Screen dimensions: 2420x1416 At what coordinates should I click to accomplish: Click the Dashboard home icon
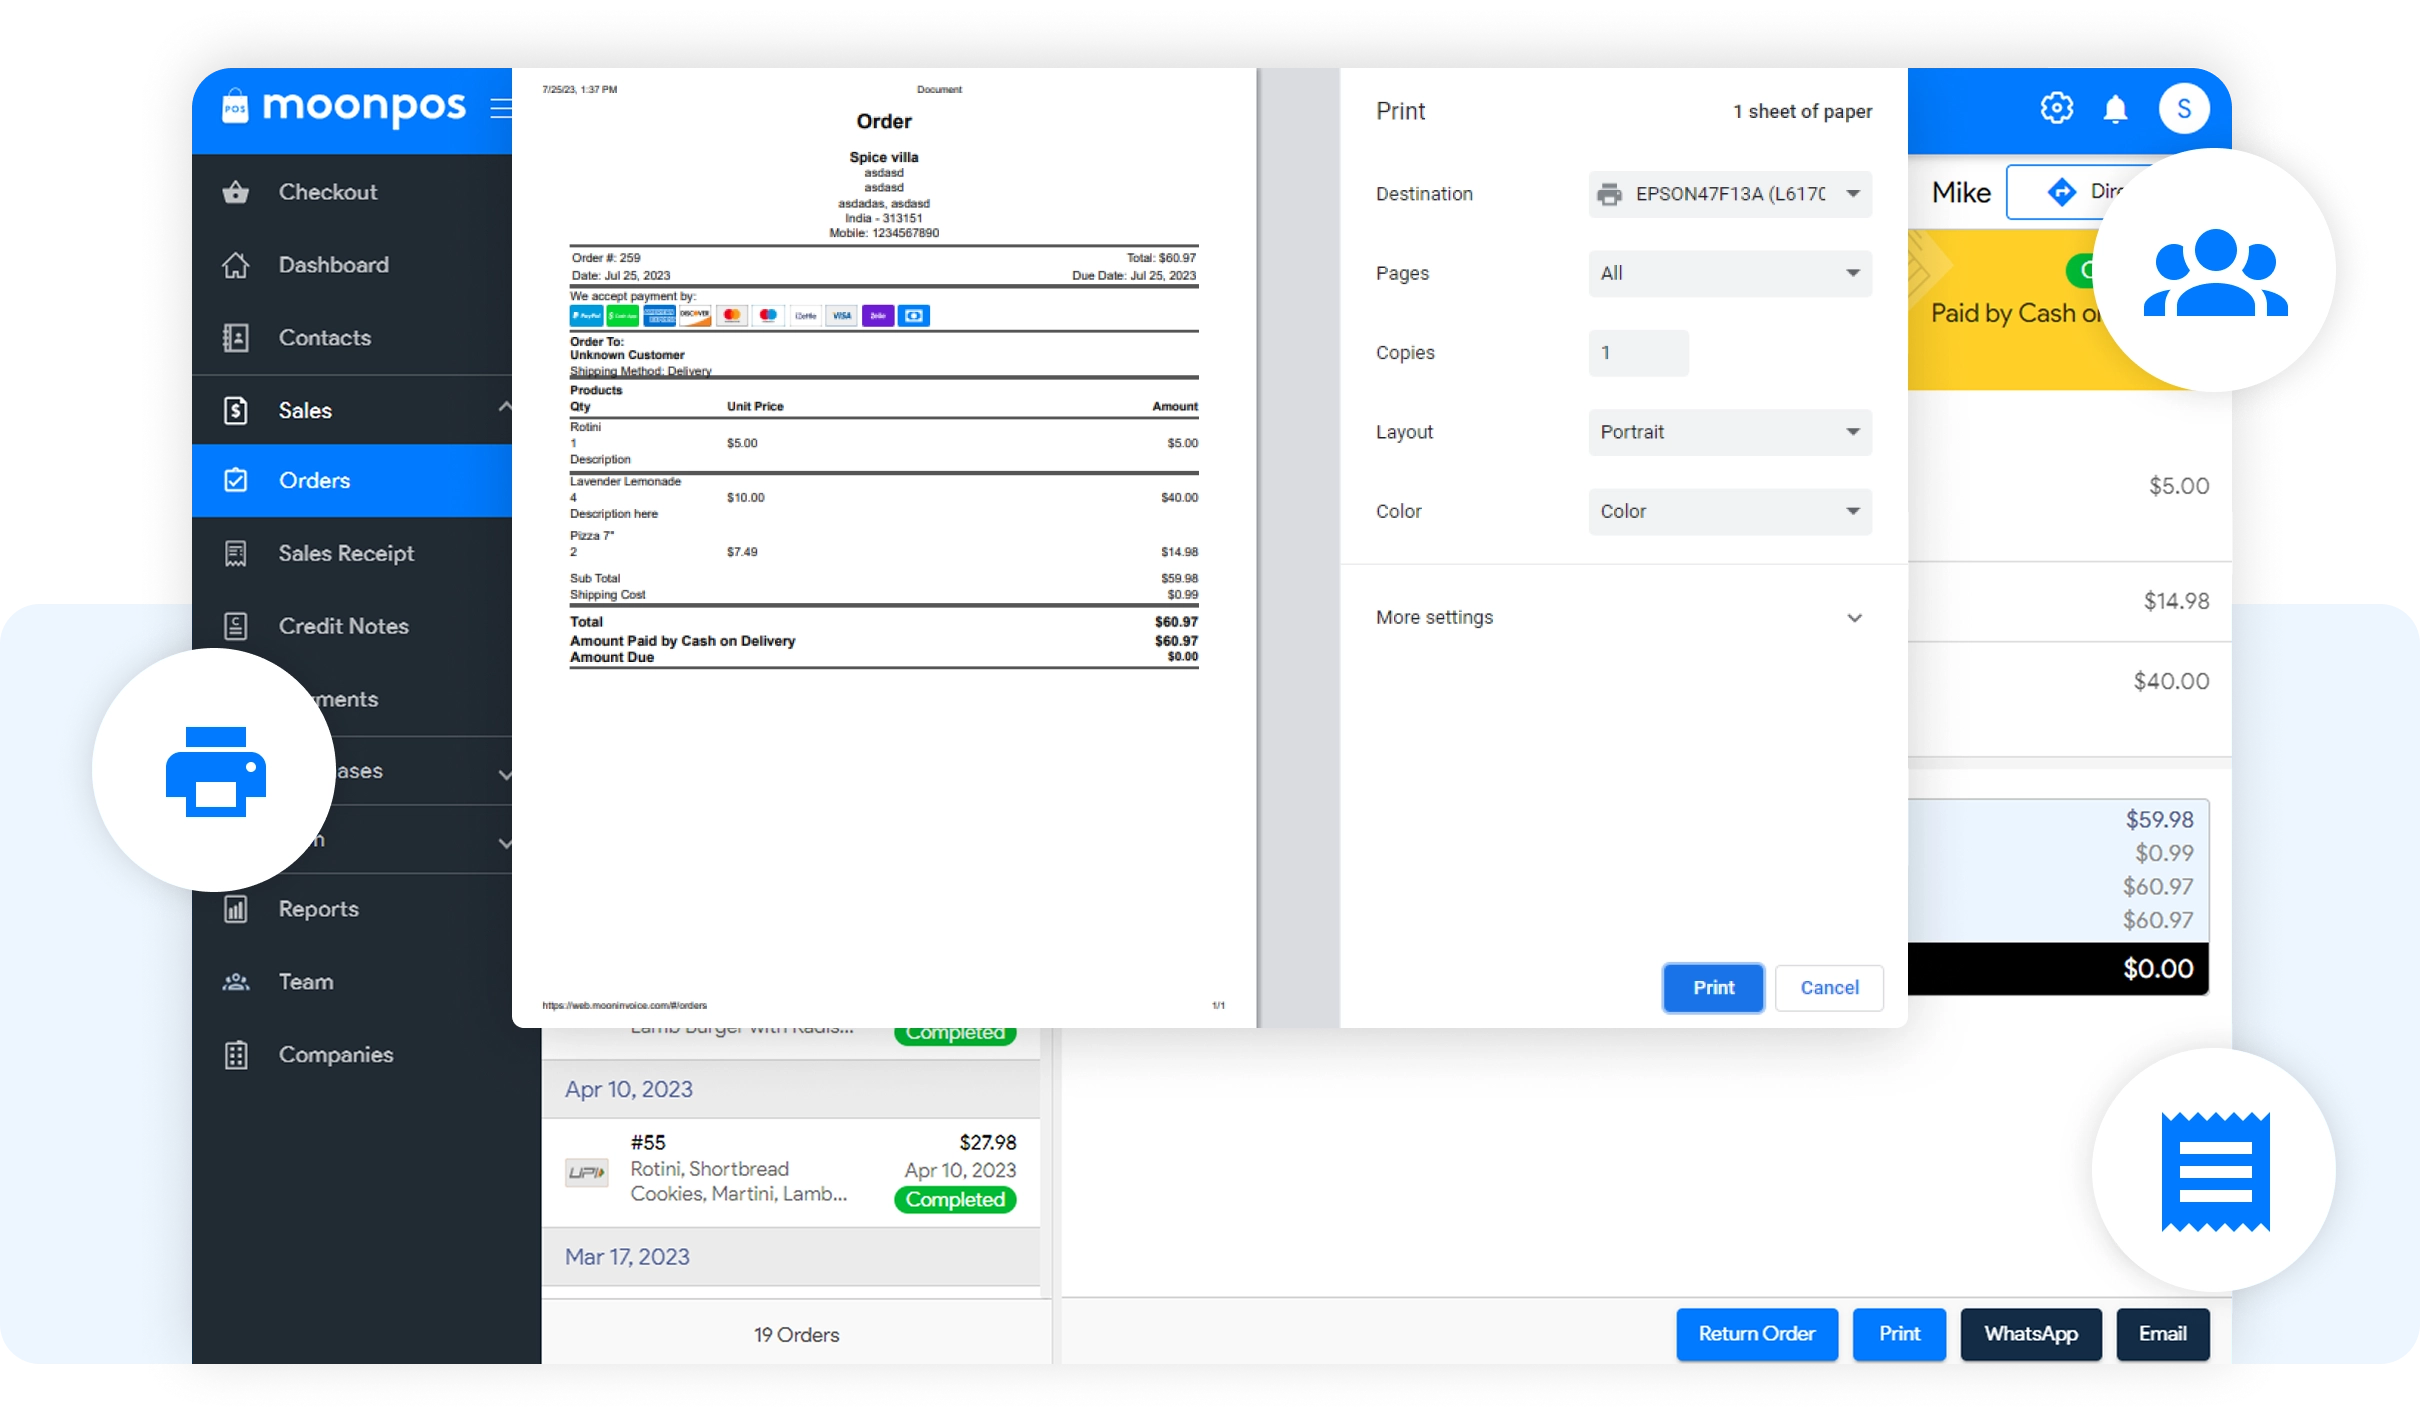pos(236,265)
